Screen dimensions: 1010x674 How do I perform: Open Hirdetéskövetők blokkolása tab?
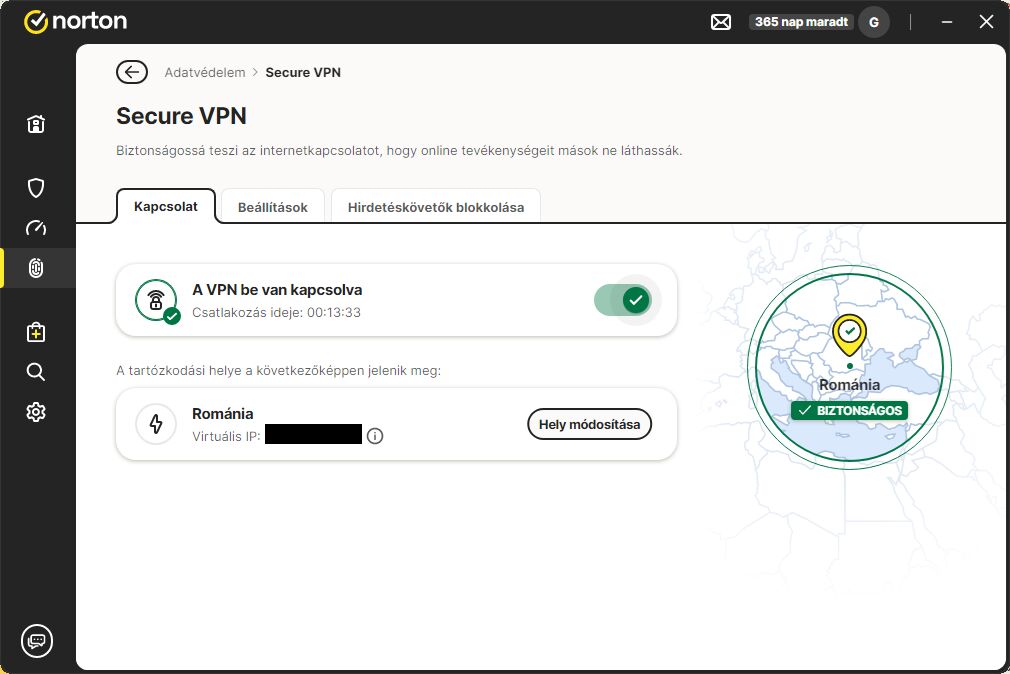(435, 207)
